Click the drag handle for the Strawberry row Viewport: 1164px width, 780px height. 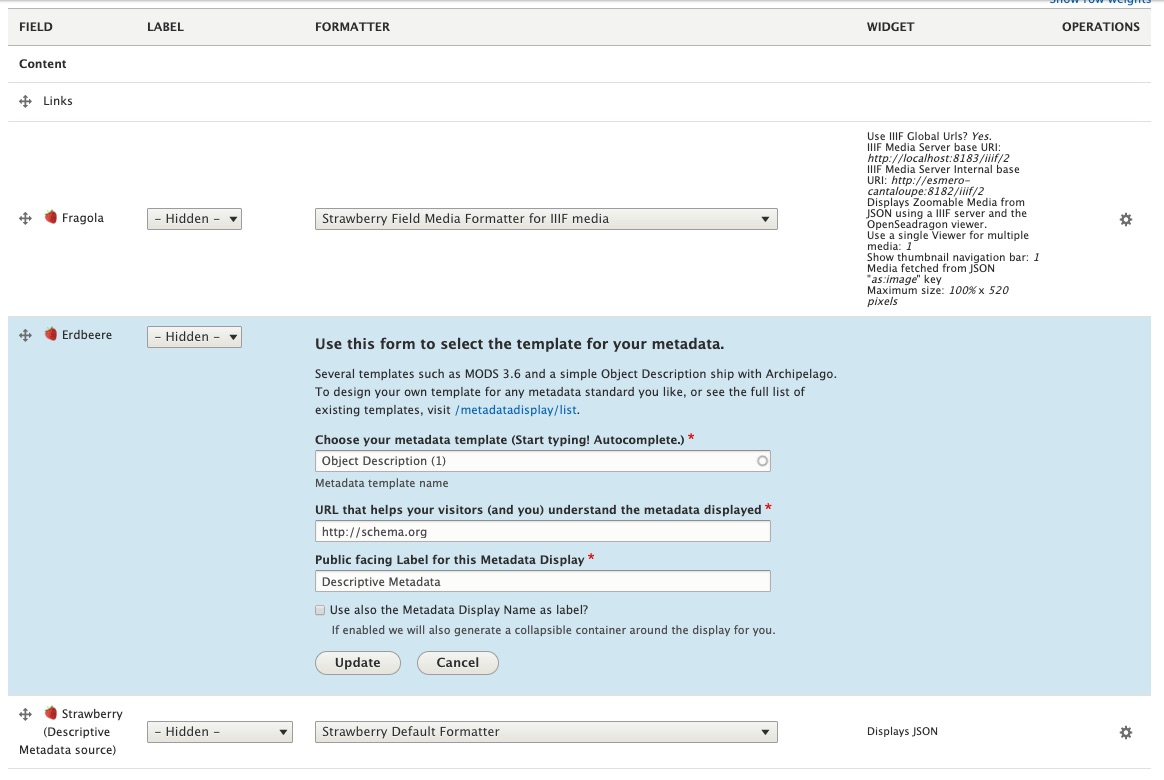pyautogui.click(x=26, y=714)
